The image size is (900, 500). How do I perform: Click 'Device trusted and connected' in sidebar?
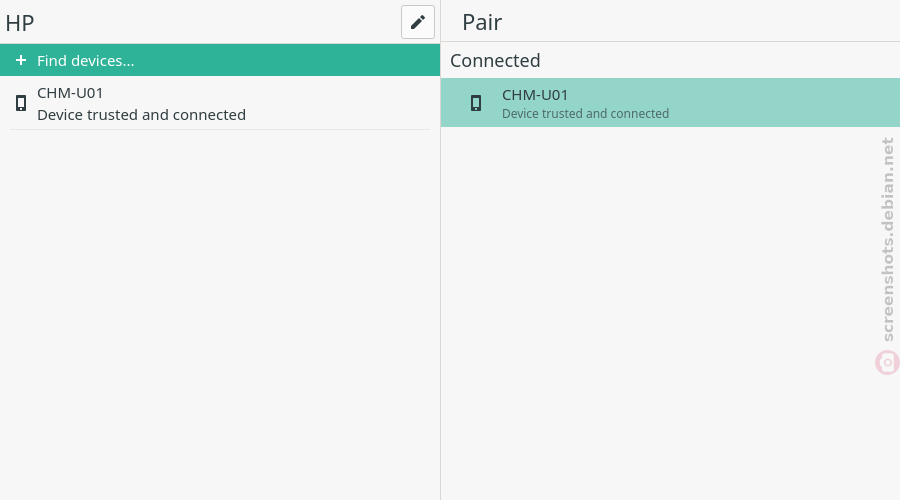click(141, 115)
